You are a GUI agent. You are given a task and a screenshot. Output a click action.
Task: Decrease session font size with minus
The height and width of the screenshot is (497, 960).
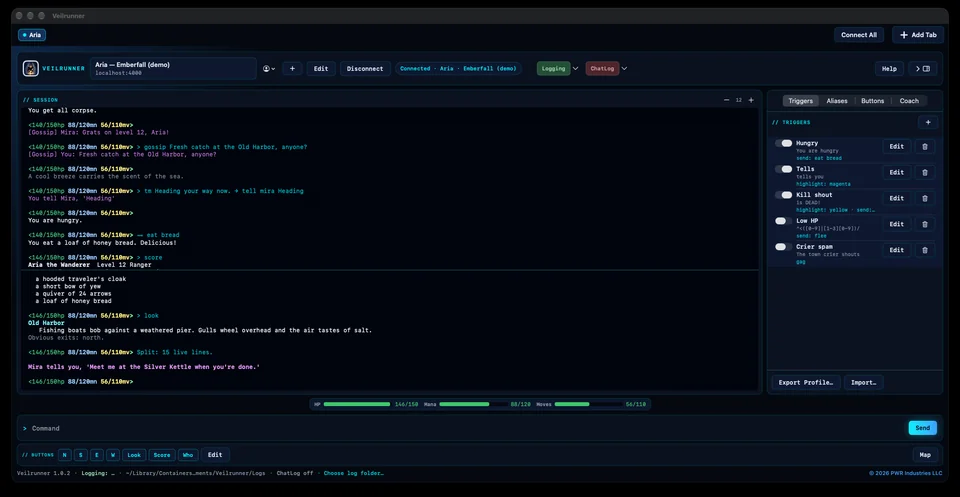pyautogui.click(x=726, y=100)
